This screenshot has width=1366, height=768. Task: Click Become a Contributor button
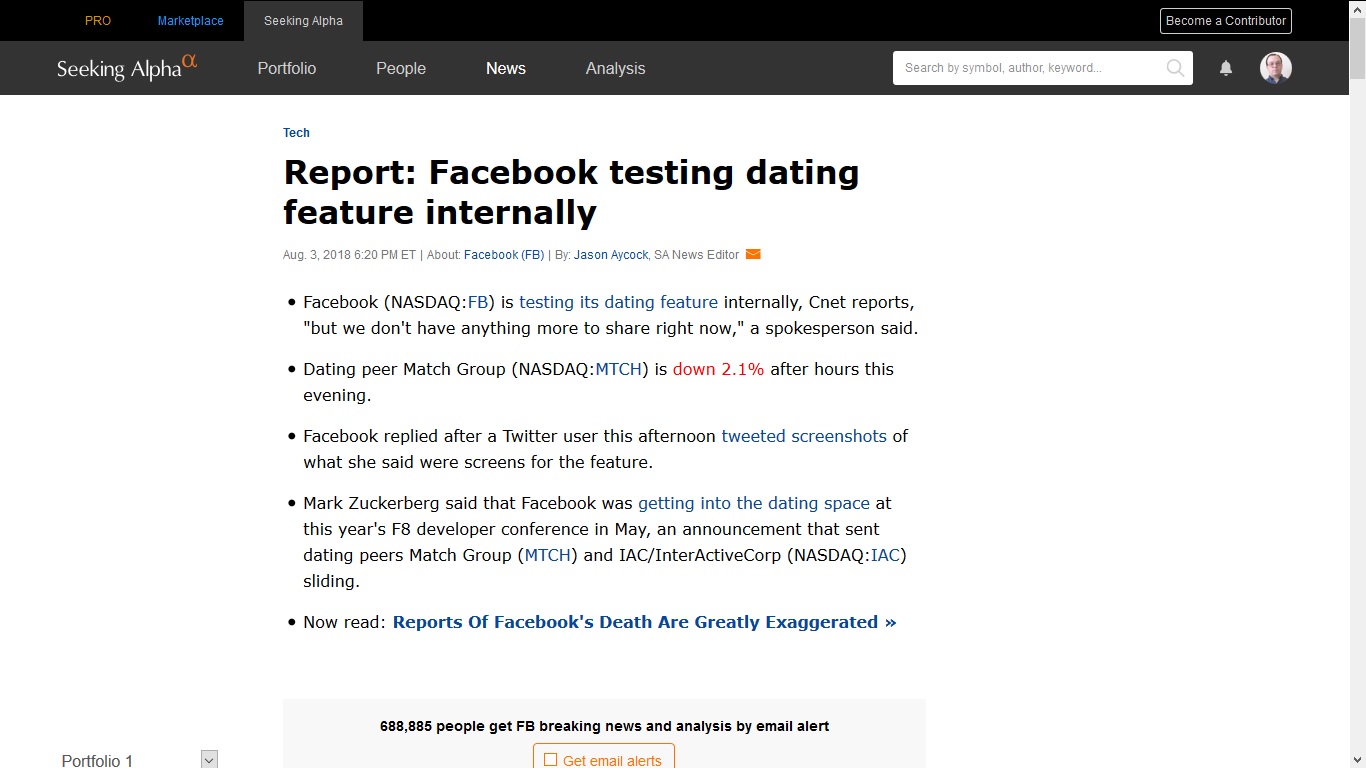1226,21
